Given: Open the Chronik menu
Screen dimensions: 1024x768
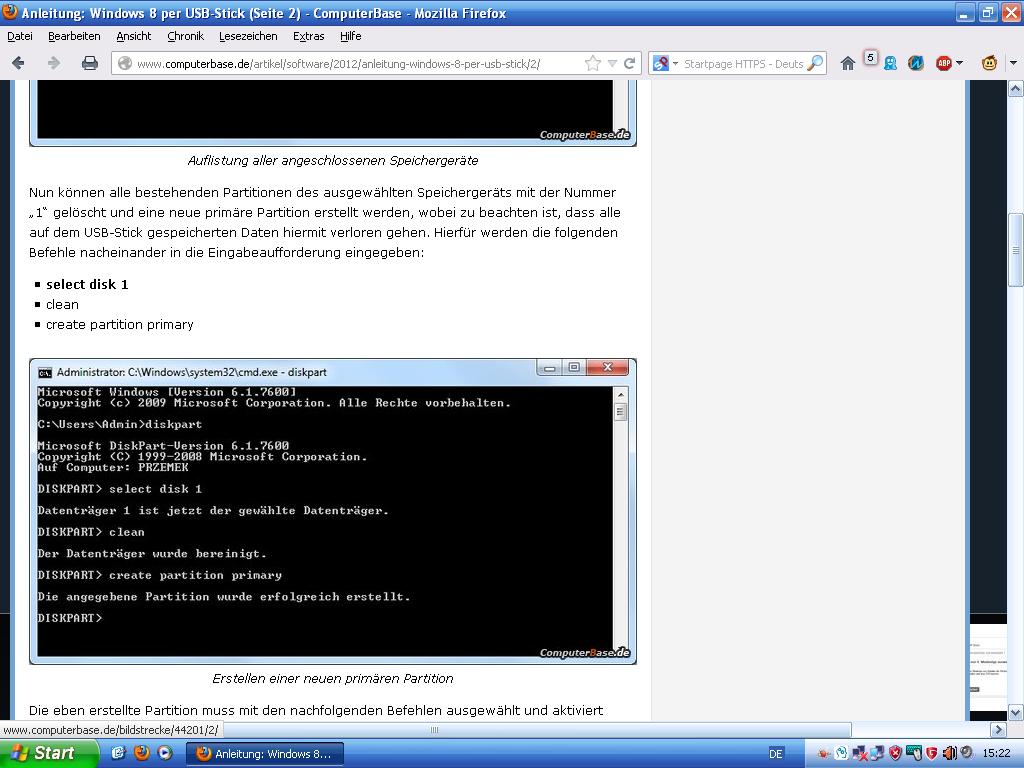Looking at the screenshot, I should 185,36.
